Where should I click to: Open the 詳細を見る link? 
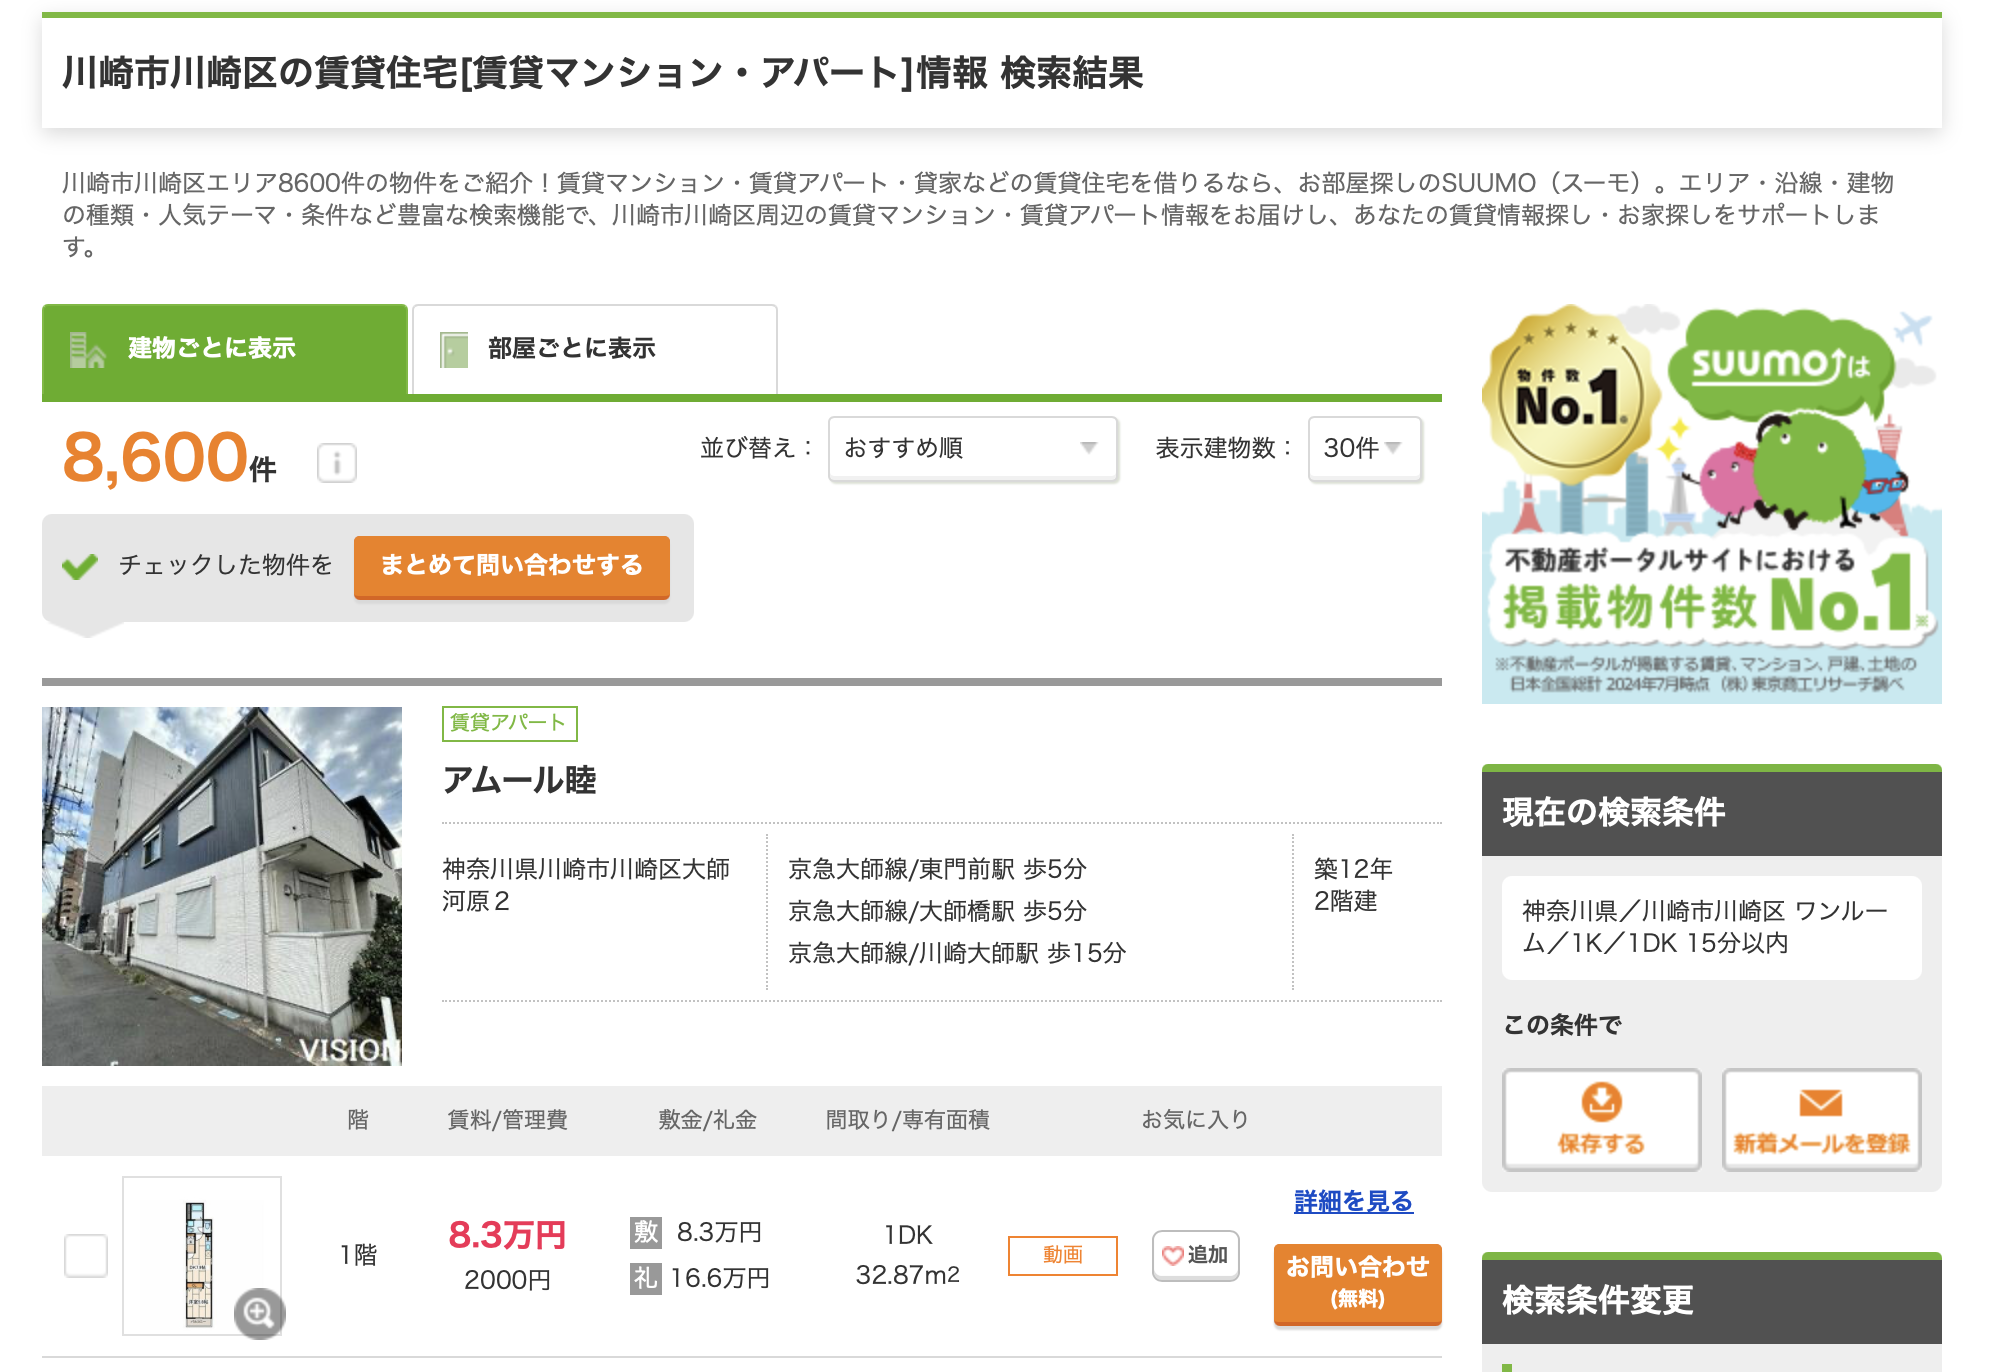pyautogui.click(x=1353, y=1201)
